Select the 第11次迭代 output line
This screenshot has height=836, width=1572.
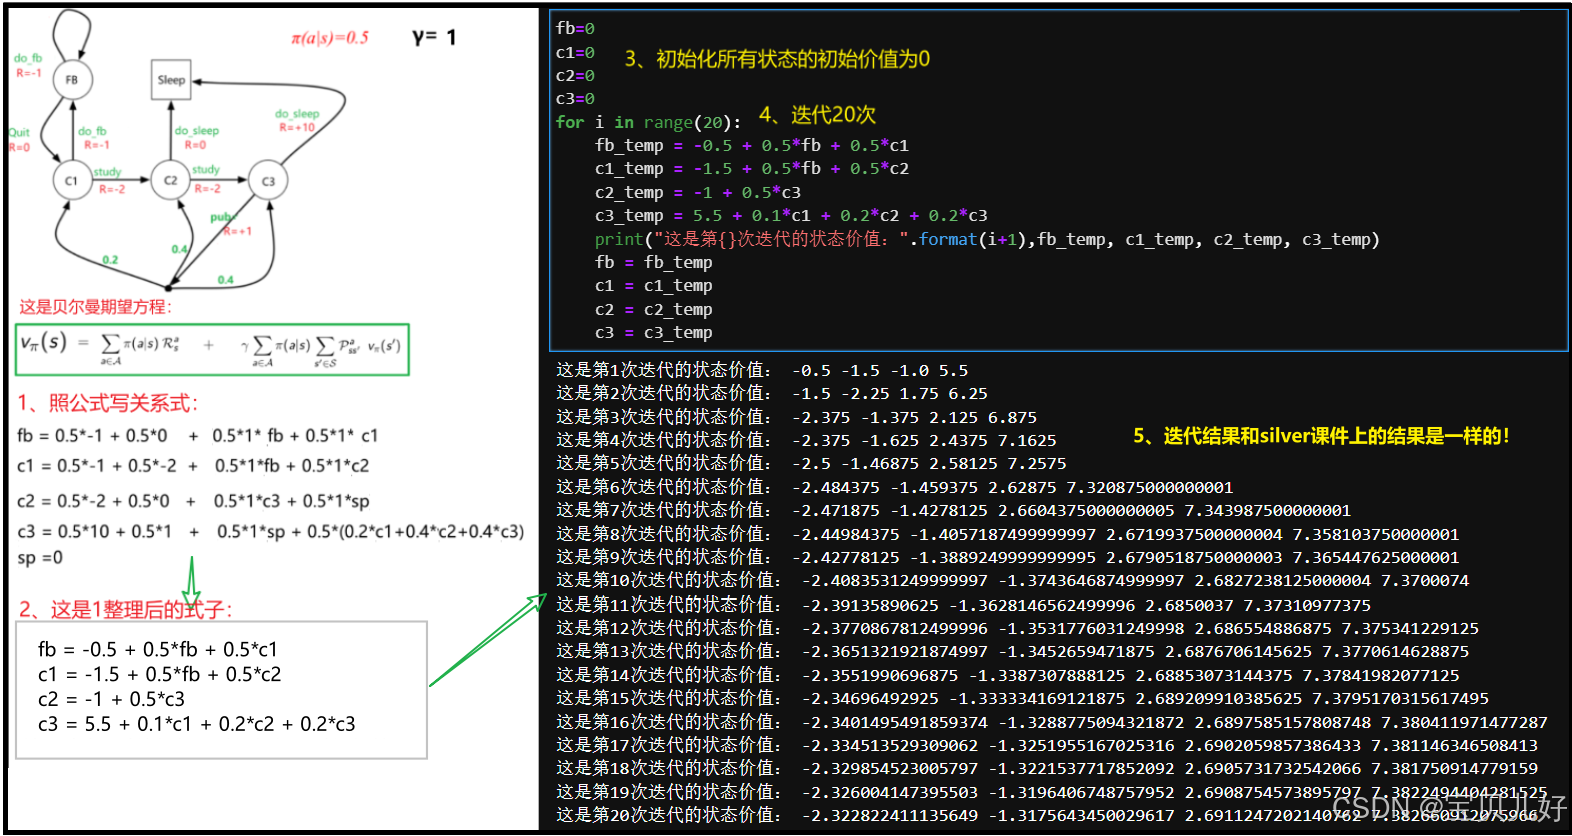pos(964,605)
